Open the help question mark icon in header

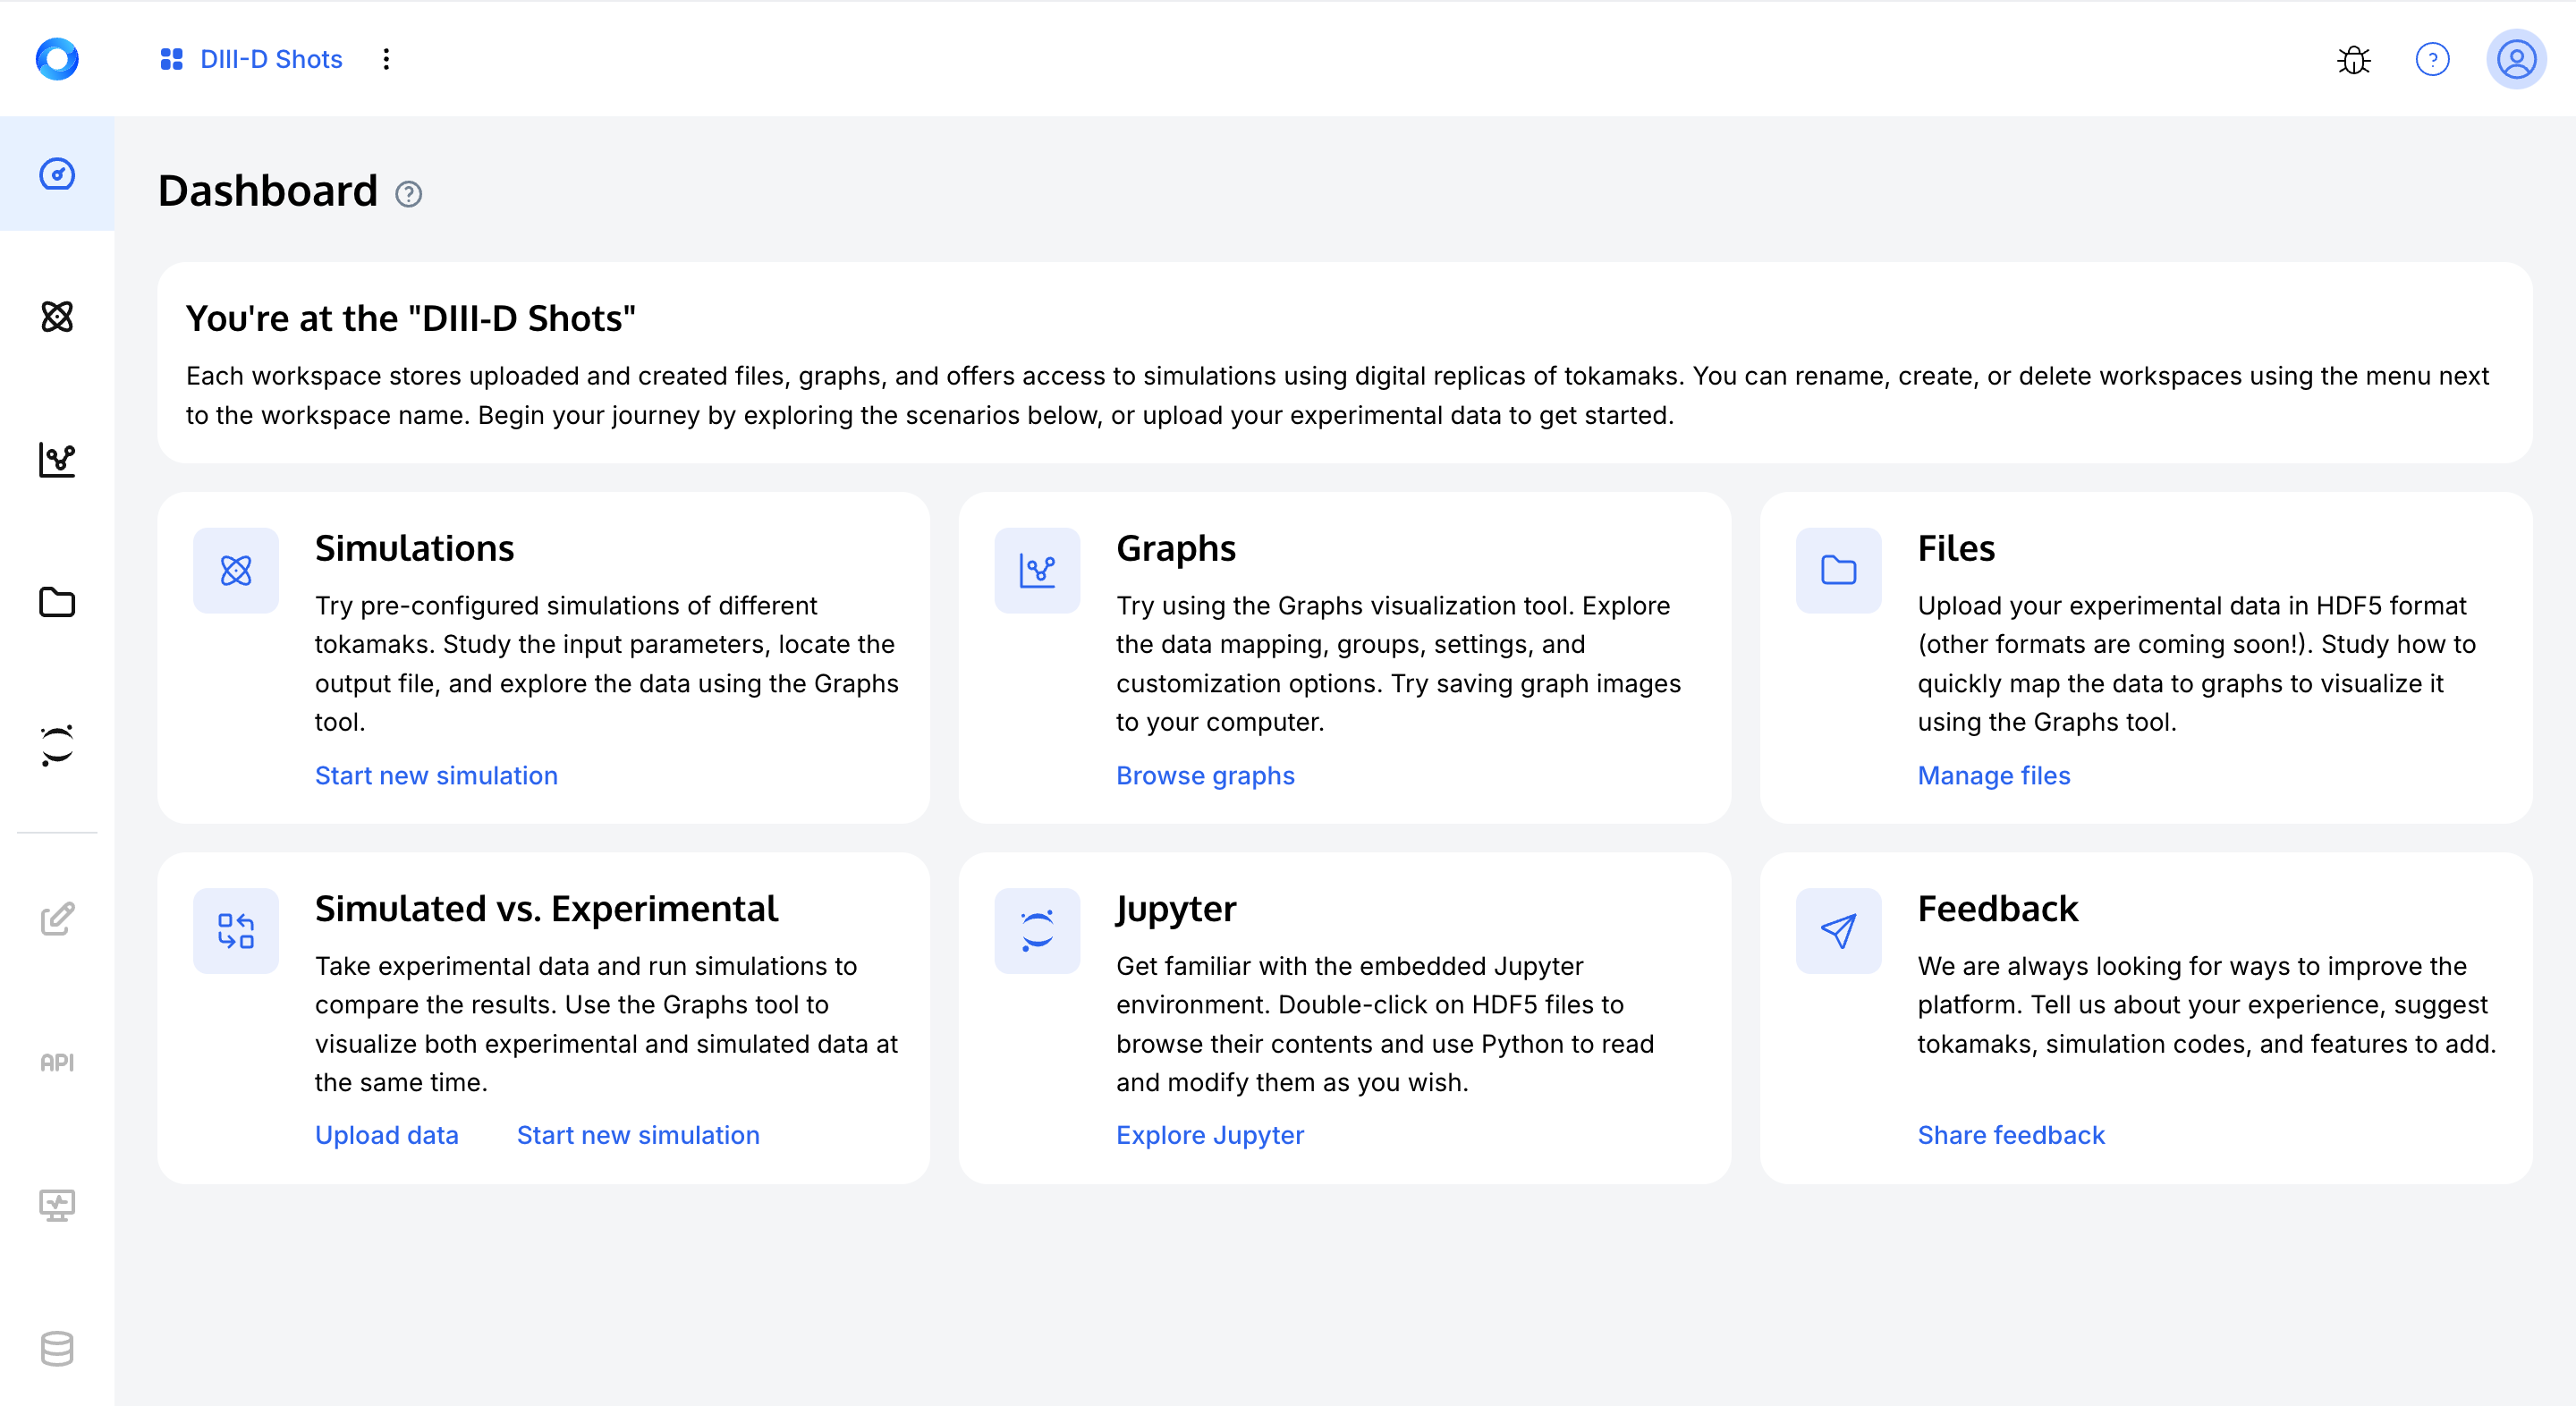2432,59
